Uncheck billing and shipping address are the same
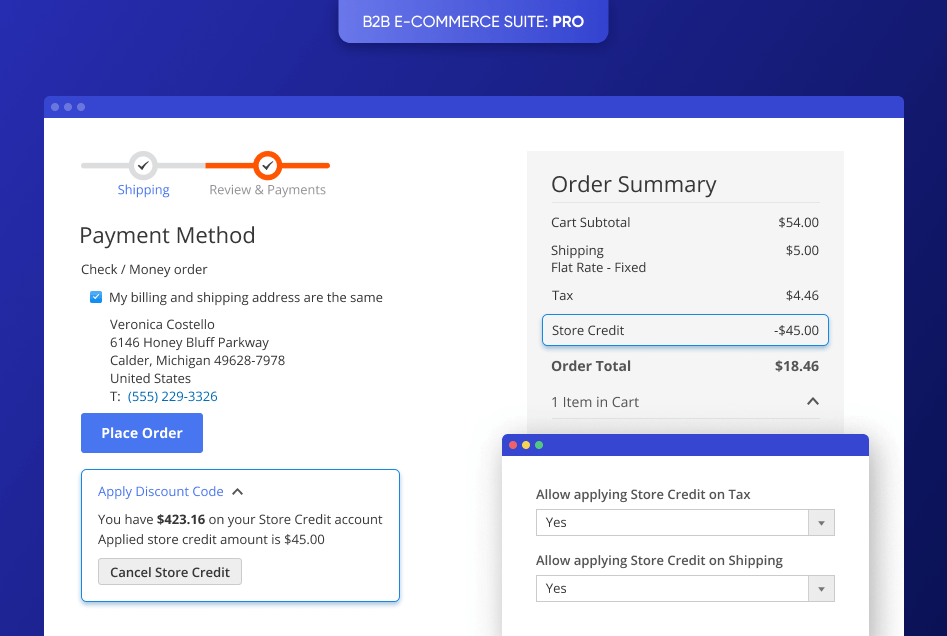Viewport: 947px width, 636px height. pyautogui.click(x=96, y=297)
